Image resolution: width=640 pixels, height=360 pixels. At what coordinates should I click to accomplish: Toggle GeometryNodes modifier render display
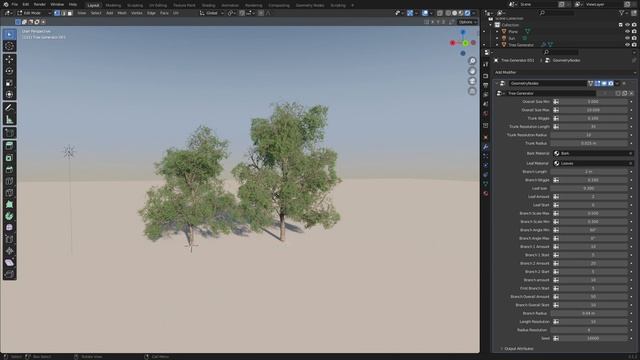pos(611,83)
